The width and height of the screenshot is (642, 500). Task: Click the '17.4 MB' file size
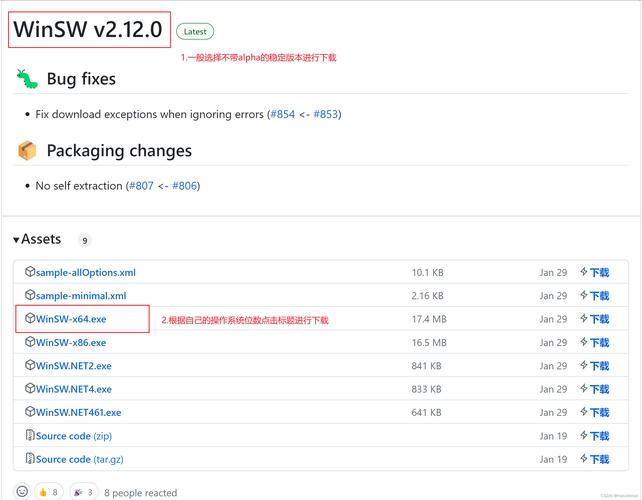429,319
